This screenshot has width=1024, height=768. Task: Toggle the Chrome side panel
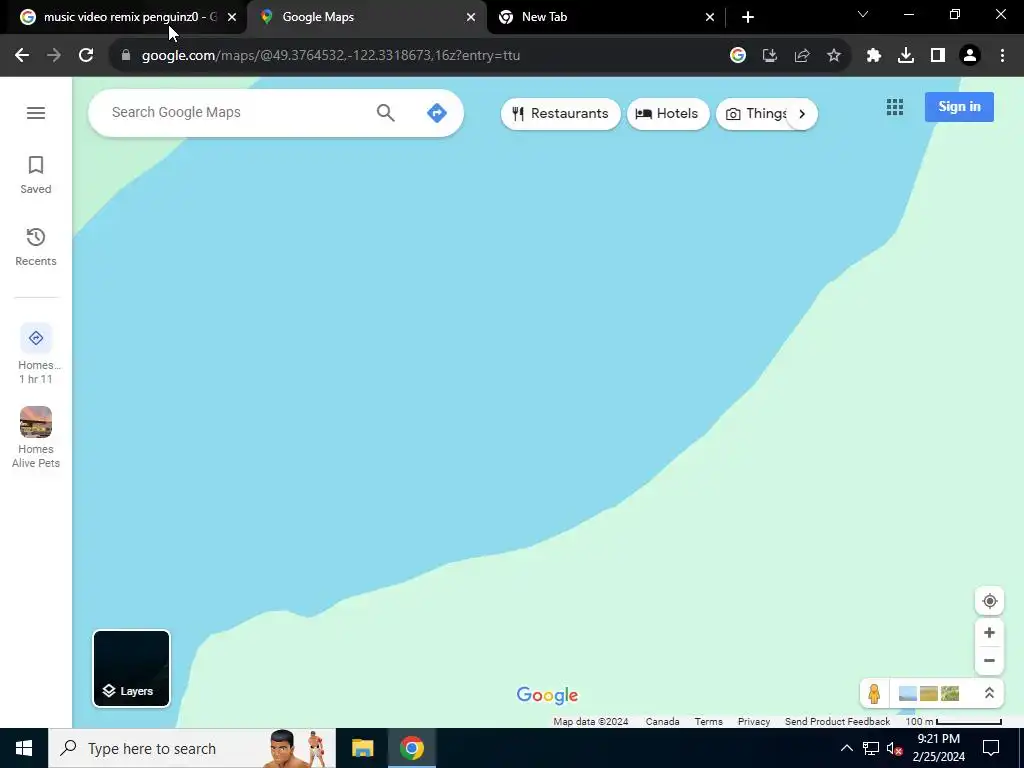coord(938,56)
